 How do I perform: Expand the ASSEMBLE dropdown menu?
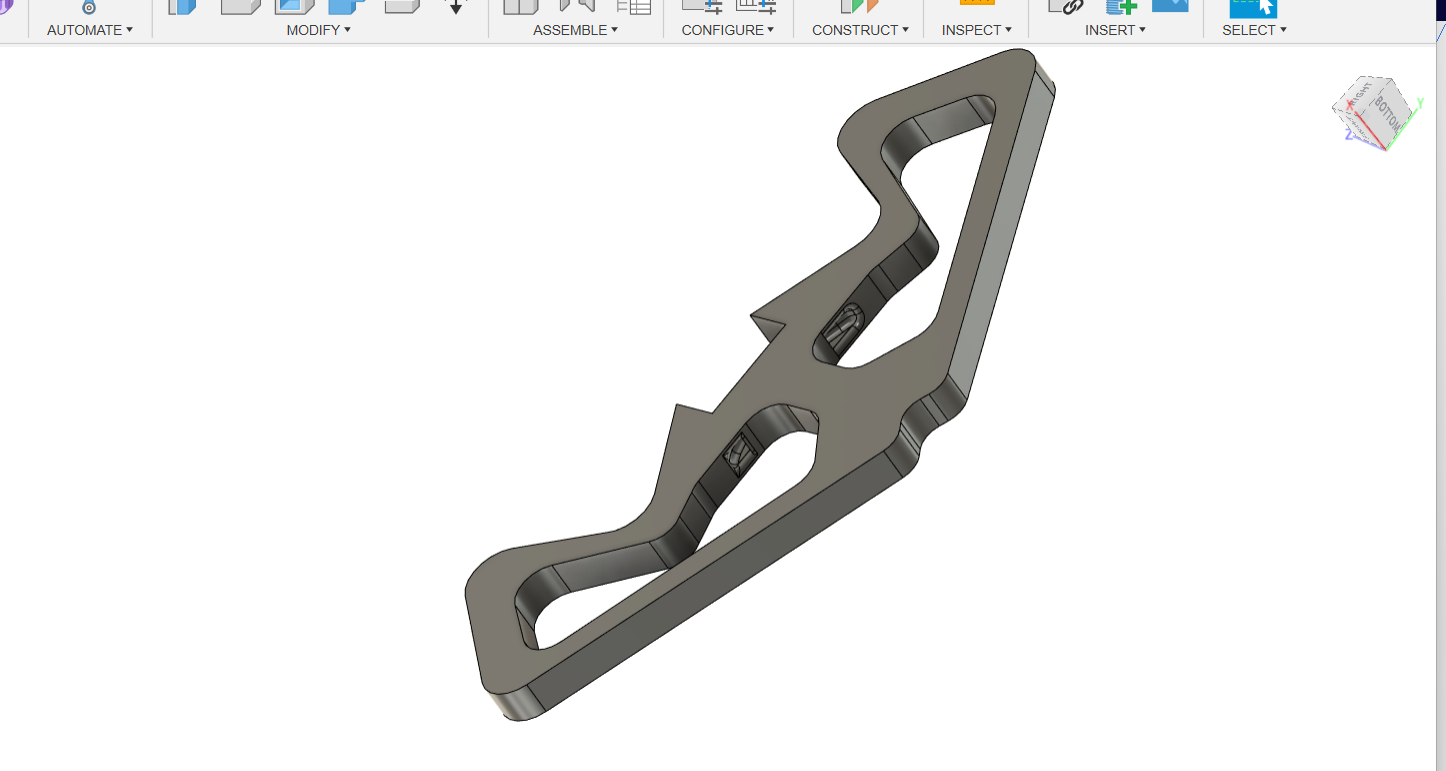[575, 30]
